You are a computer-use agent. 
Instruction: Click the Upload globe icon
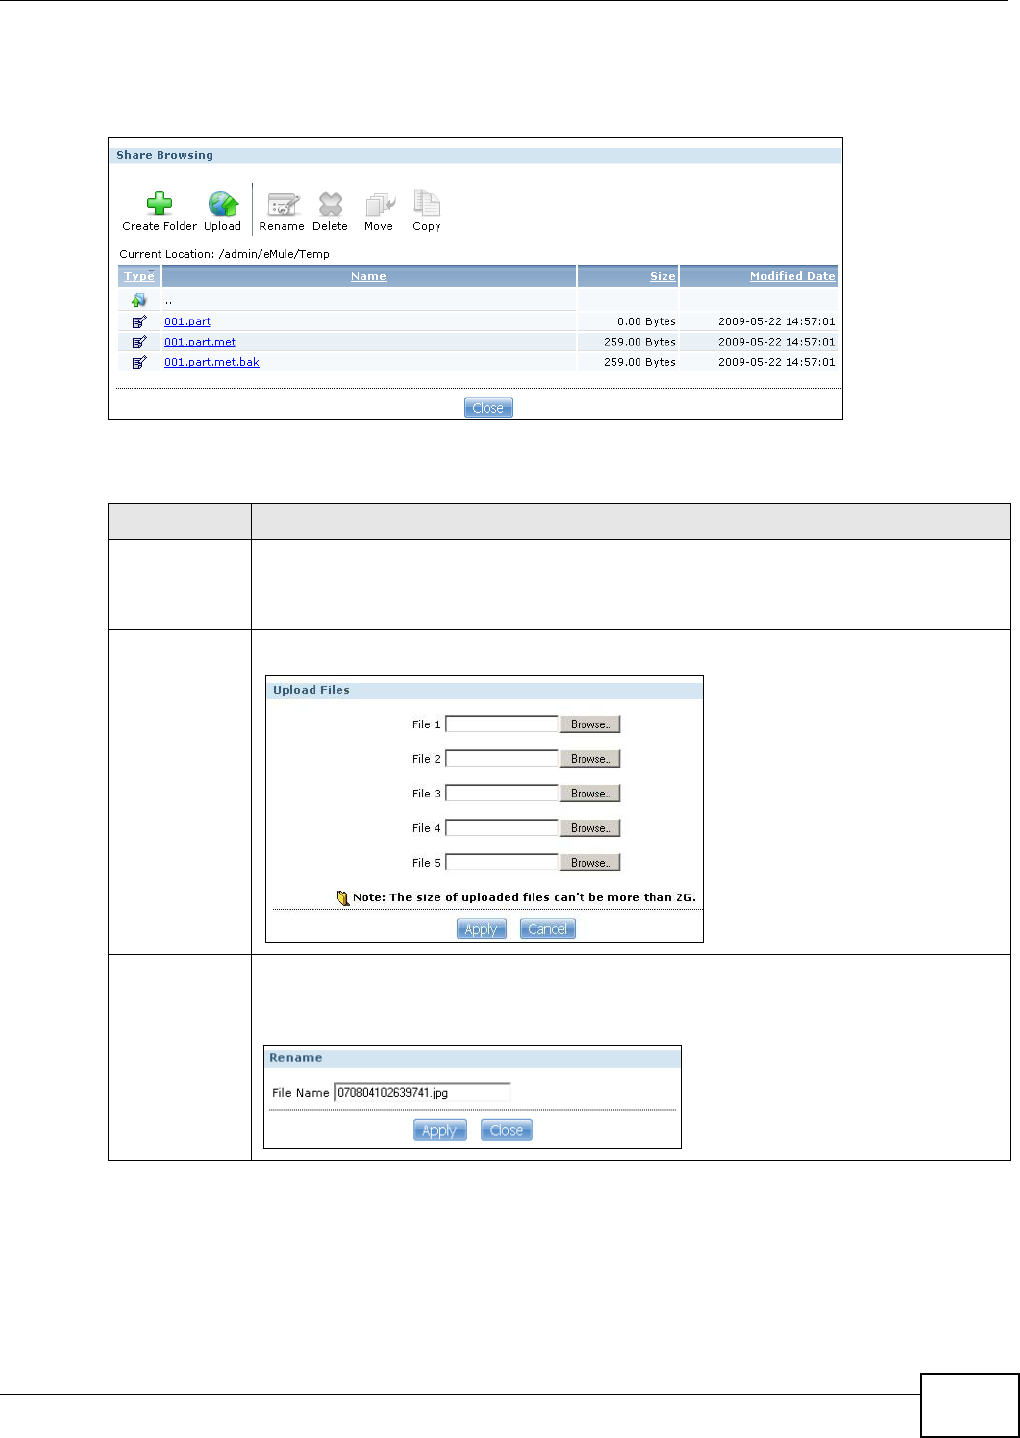pos(223,204)
